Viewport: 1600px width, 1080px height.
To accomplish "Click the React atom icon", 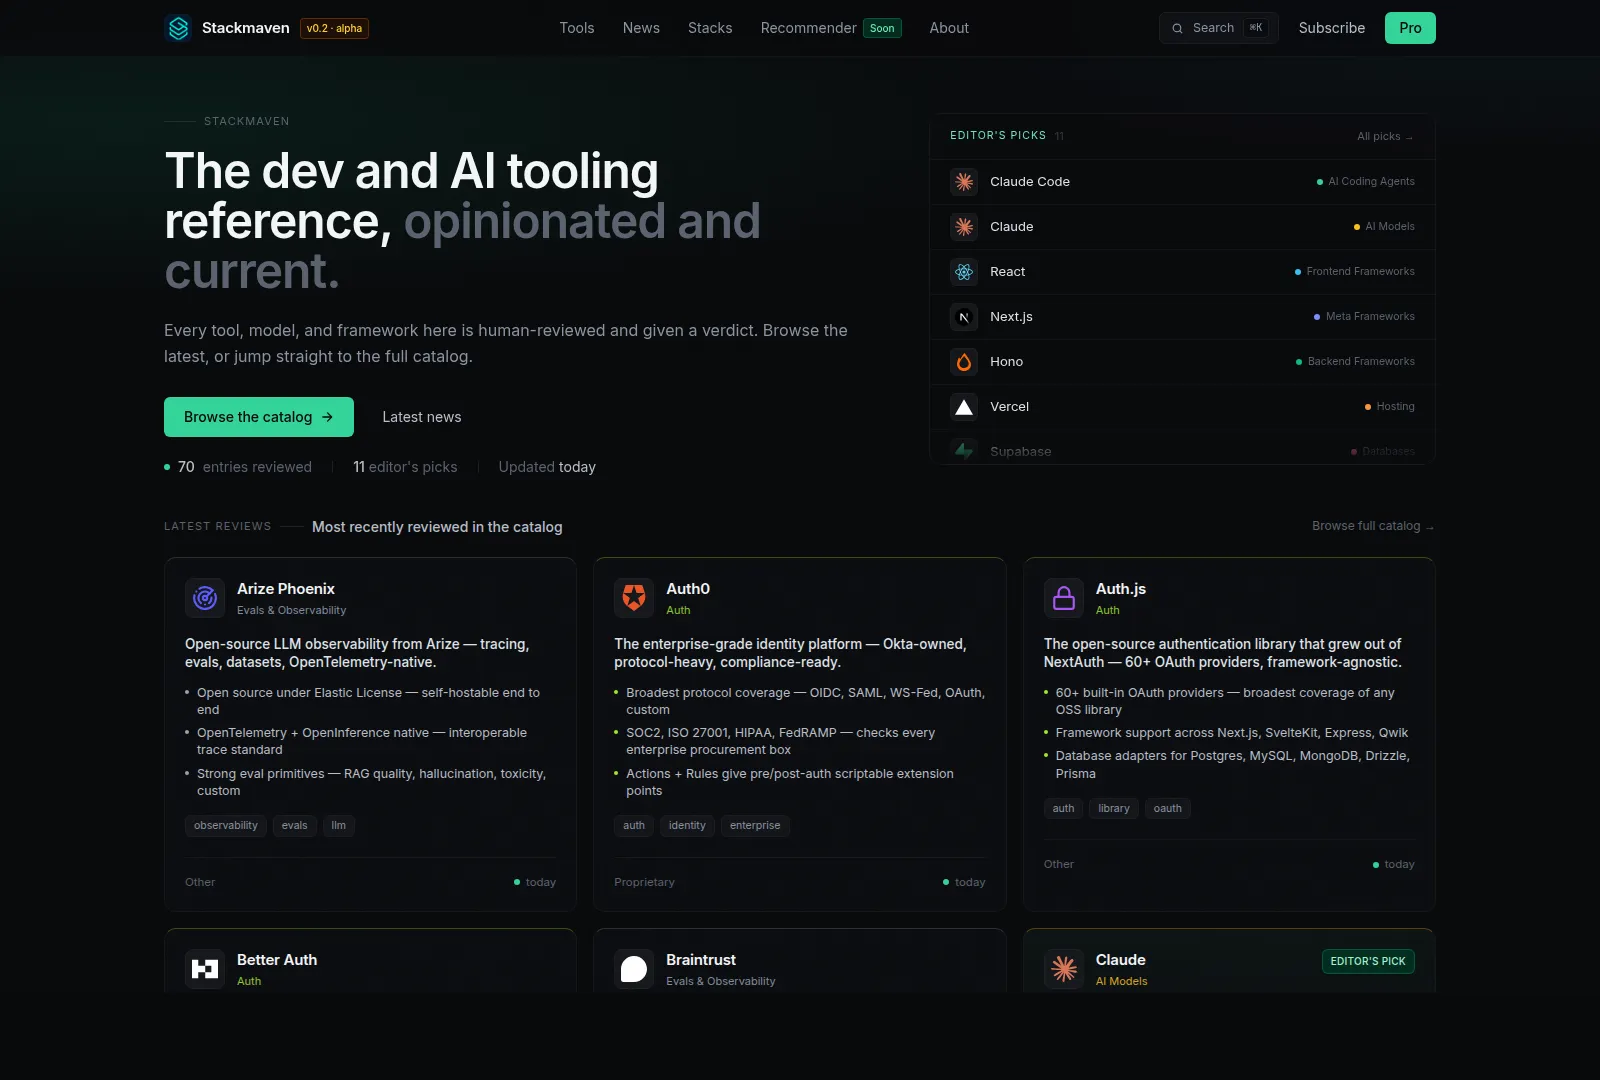I will [964, 272].
